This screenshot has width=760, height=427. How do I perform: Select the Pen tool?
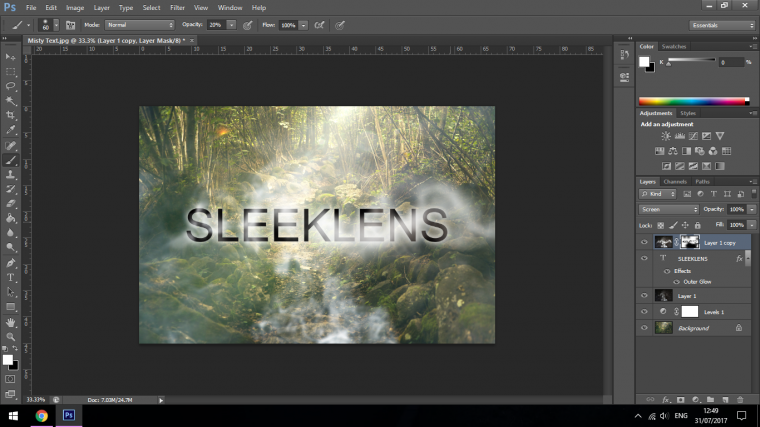(10, 263)
